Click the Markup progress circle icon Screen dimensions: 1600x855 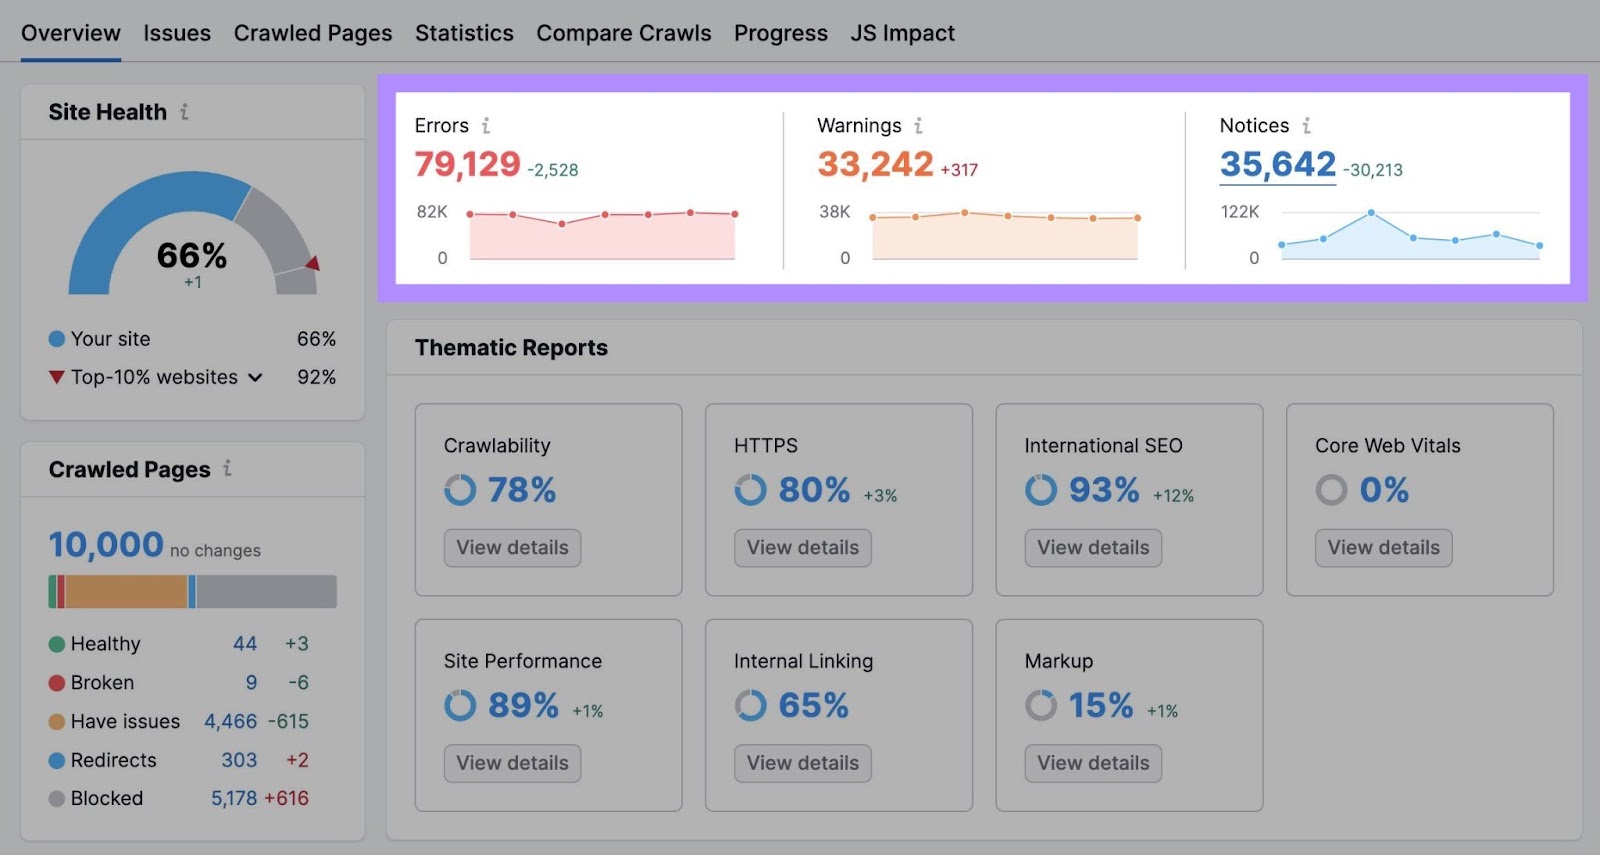[x=1041, y=706]
